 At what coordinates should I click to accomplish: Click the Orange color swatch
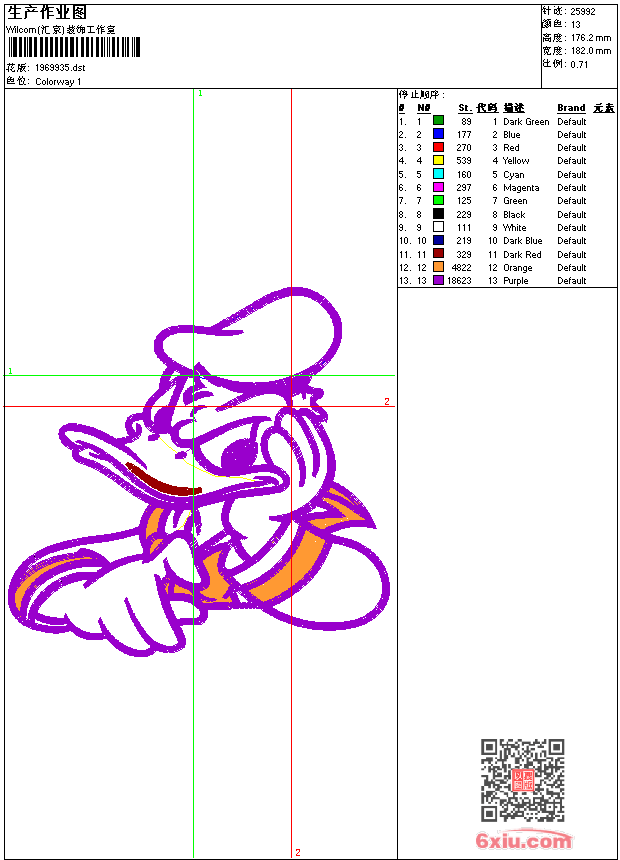[x=438, y=267]
